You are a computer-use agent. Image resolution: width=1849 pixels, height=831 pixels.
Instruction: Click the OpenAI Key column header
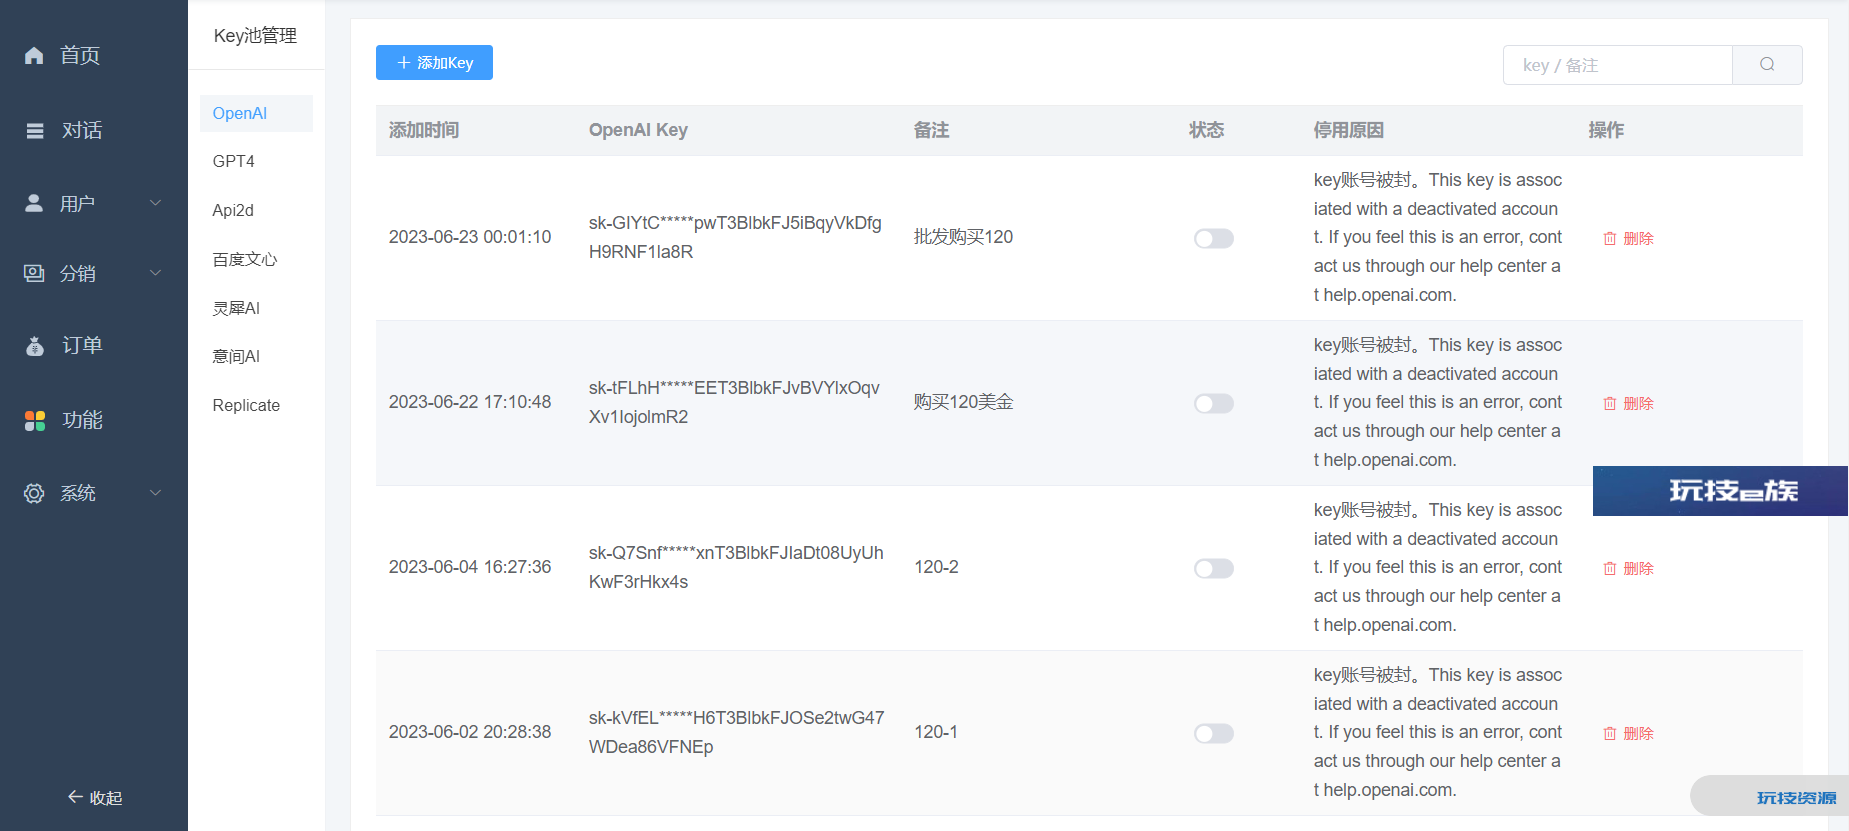click(638, 130)
